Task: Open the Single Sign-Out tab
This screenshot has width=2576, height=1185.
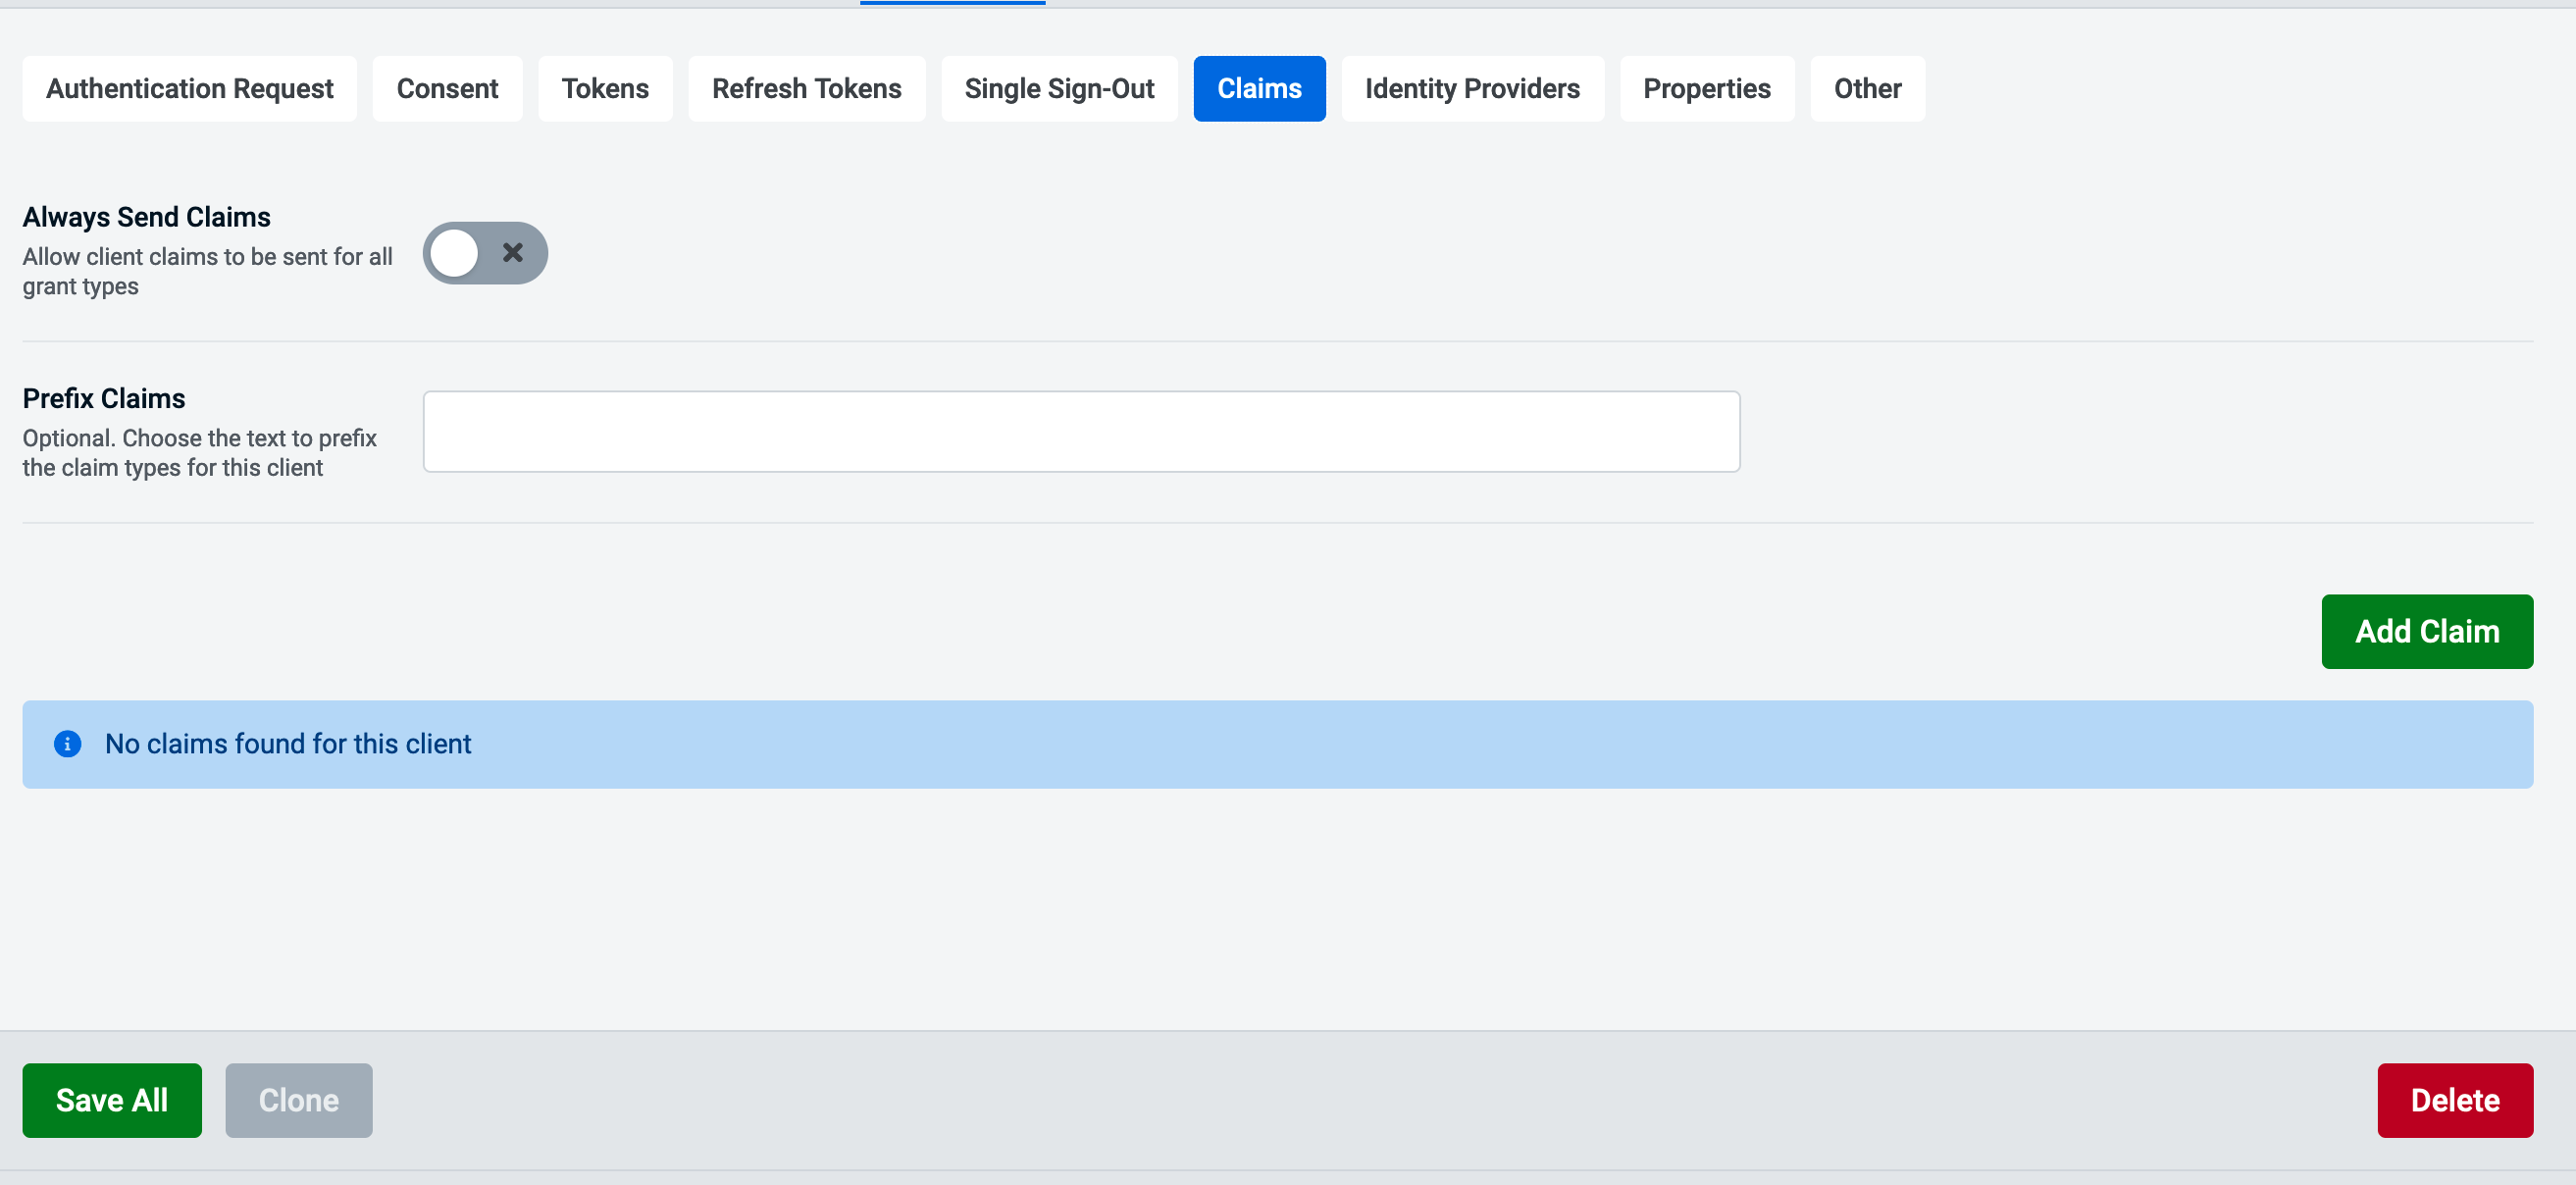Action: coord(1059,87)
